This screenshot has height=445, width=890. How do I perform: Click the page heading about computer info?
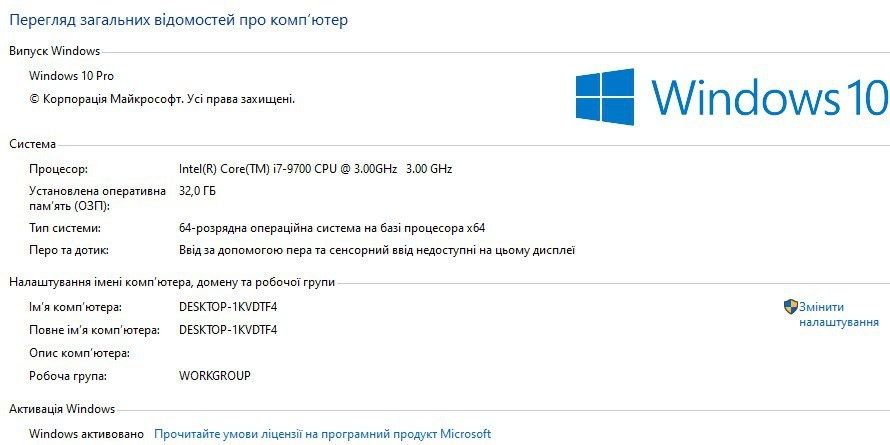coord(179,20)
